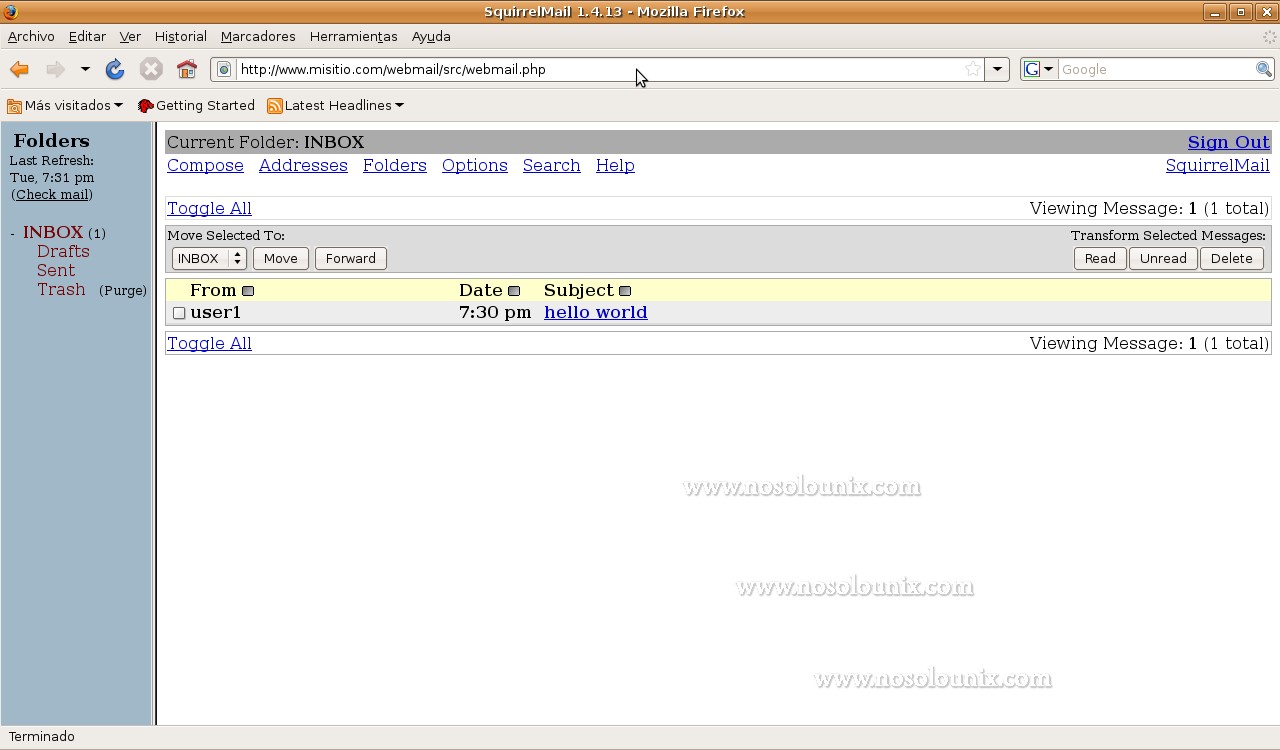Bookmark this page with the star icon
This screenshot has height=750, width=1280.
click(x=973, y=69)
